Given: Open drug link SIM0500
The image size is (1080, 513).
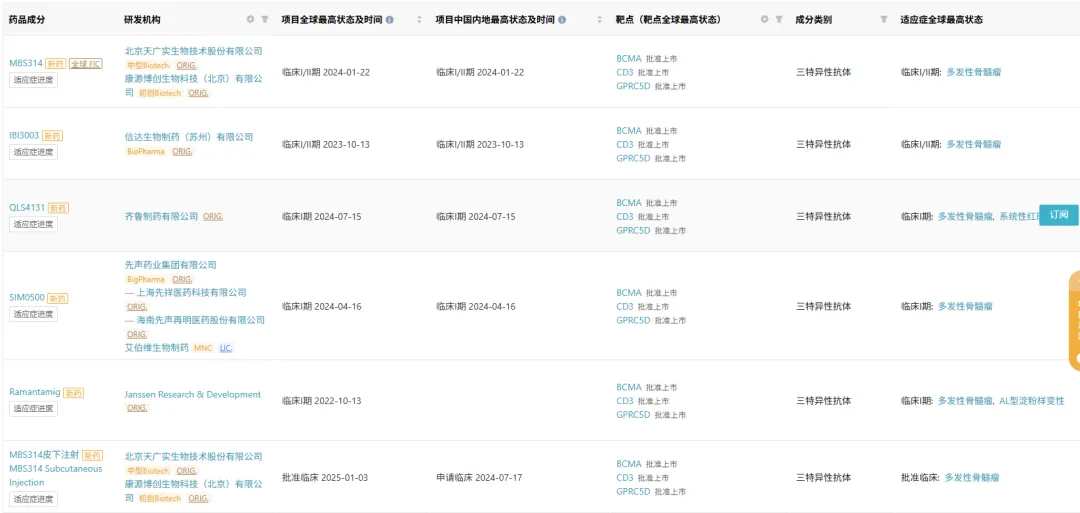Looking at the screenshot, I should (26, 298).
